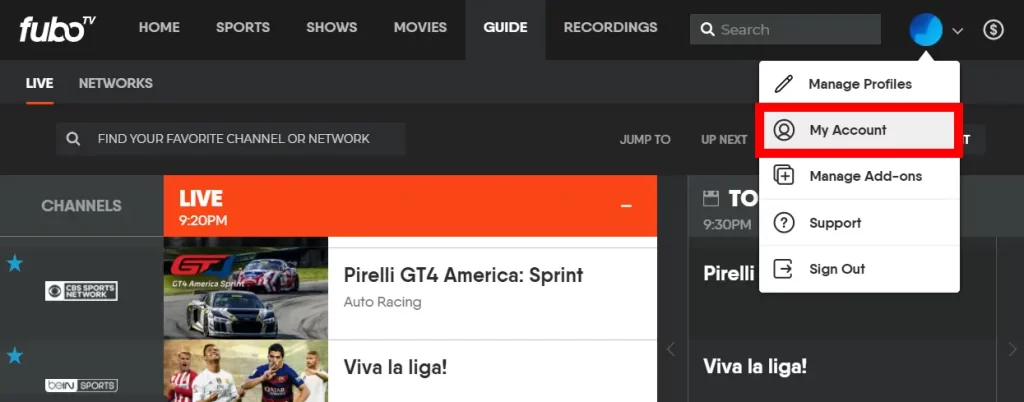Screen dimensions: 1024x402
Task: Click the channel search magnifier icon
Action: tap(73, 139)
